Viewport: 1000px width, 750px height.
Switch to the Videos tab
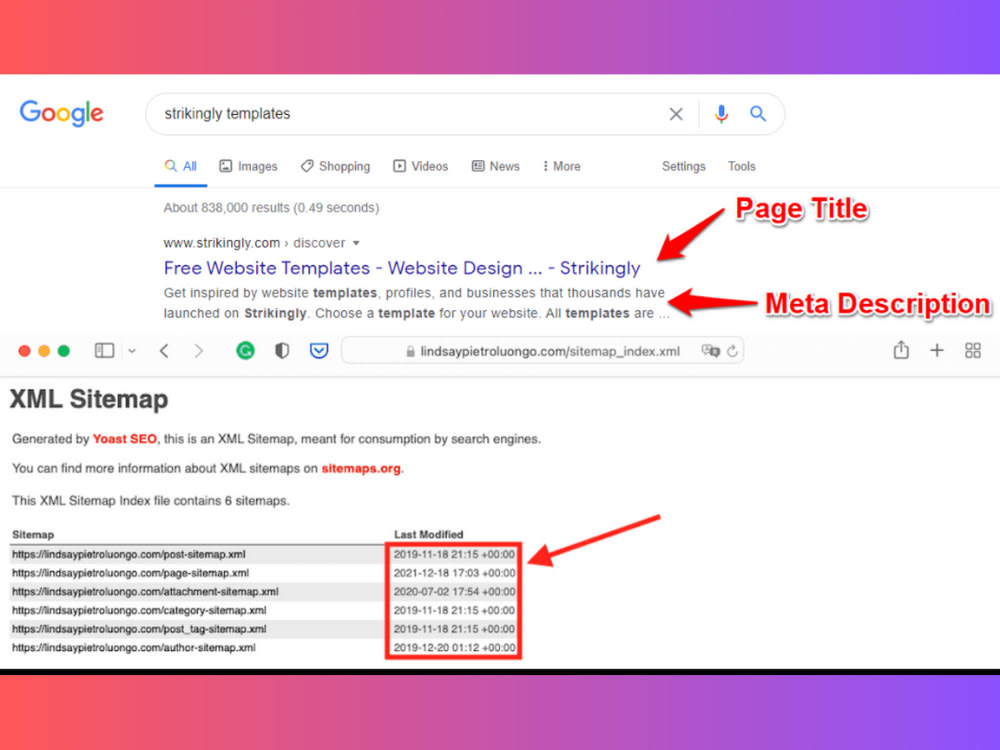coord(420,166)
